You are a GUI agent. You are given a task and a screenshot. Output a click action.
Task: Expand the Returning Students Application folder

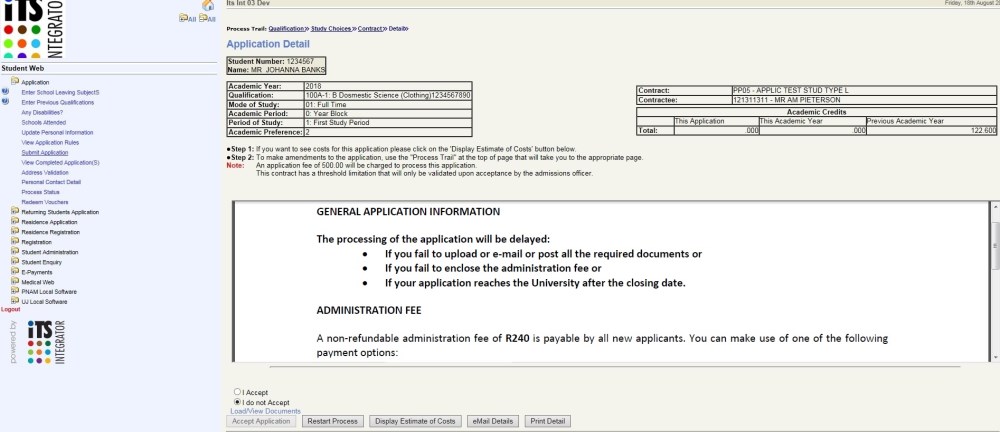coord(14,212)
